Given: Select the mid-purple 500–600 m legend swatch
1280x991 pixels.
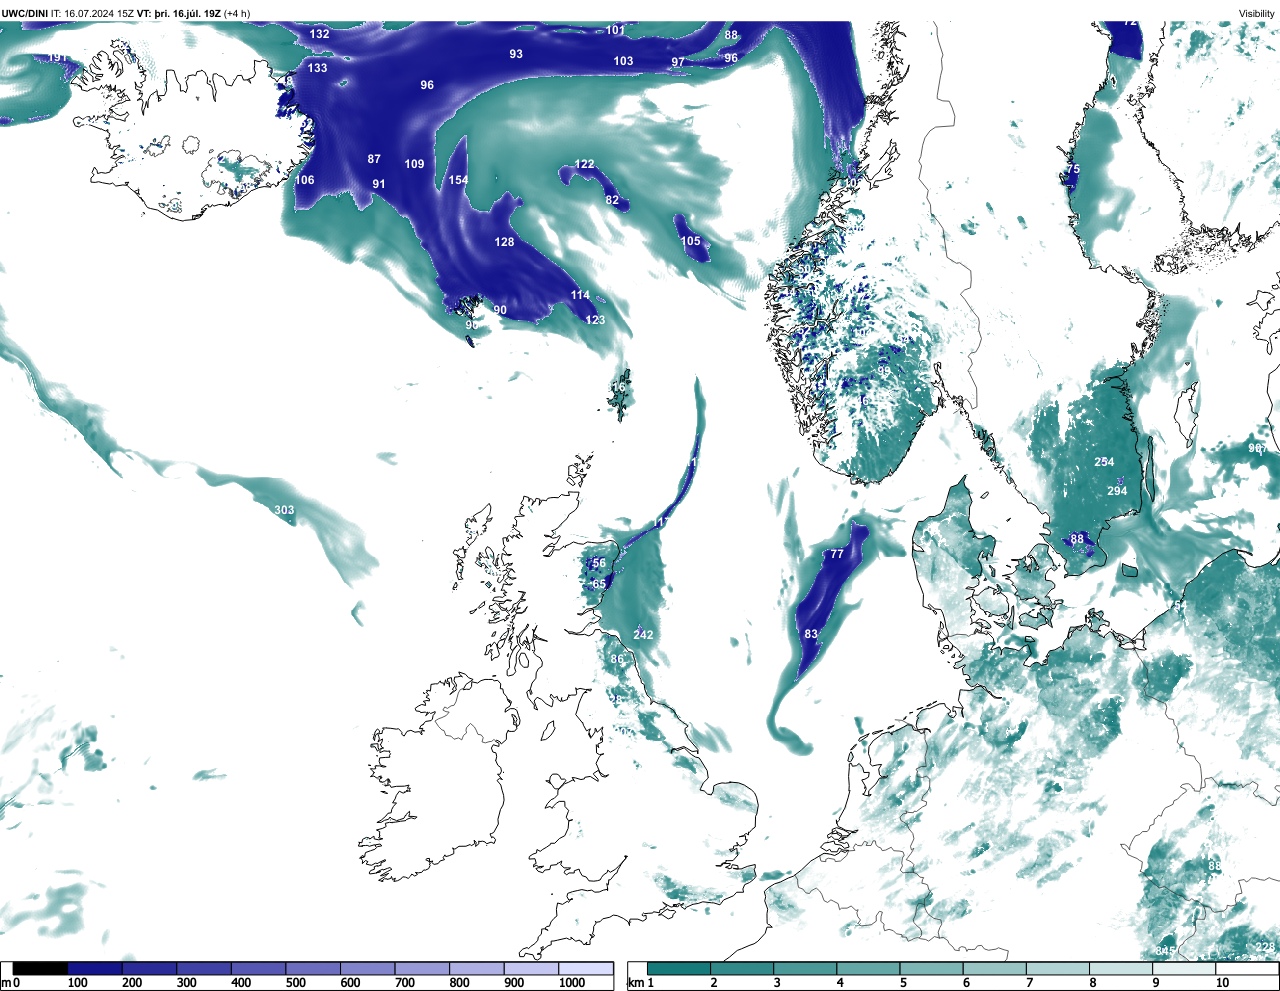Looking at the screenshot, I should coord(313,968).
